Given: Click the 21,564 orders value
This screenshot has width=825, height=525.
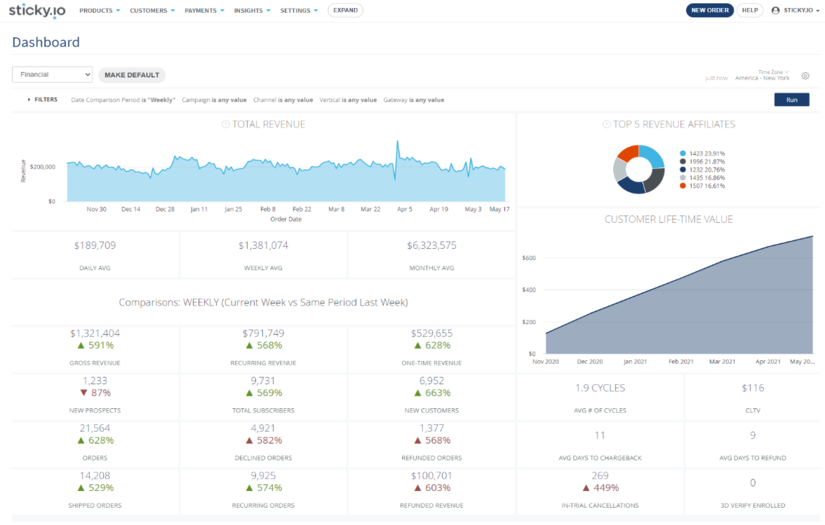Looking at the screenshot, I should coord(95,428).
